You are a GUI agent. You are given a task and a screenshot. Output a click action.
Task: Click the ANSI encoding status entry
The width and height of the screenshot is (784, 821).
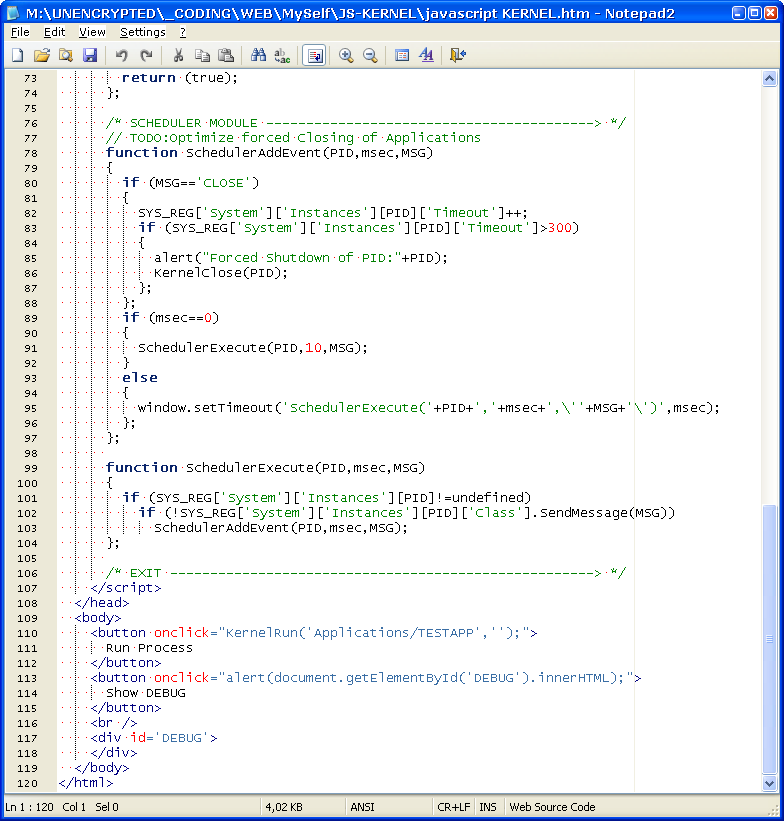pyautogui.click(x=362, y=807)
